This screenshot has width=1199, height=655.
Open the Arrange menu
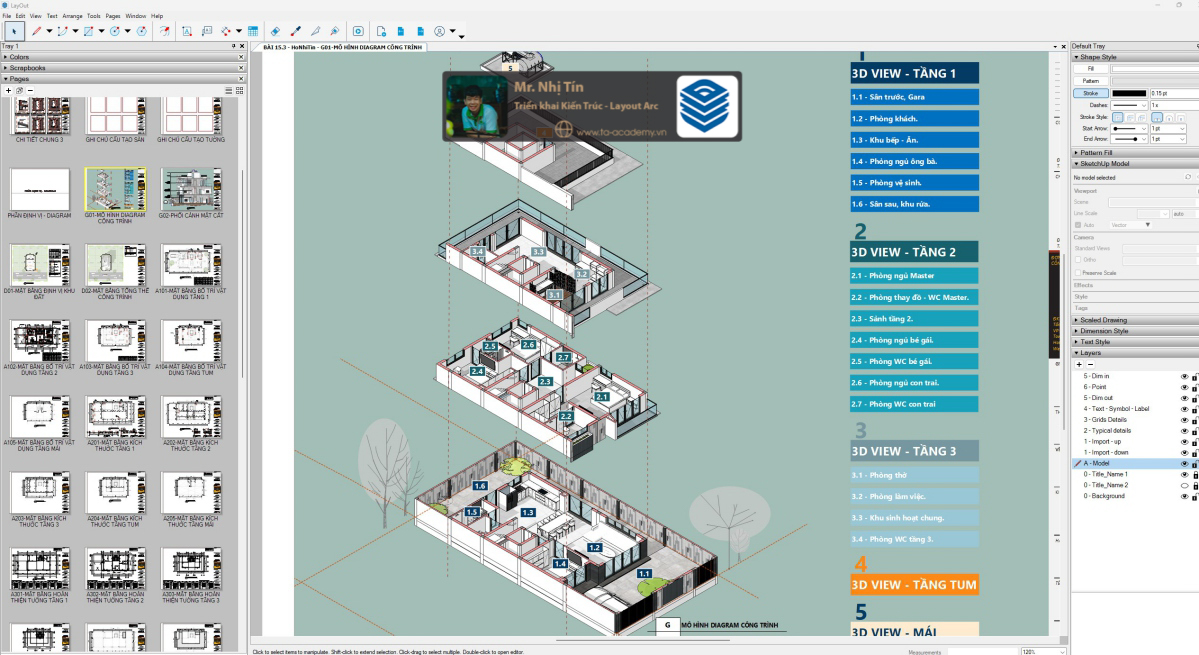tap(72, 16)
